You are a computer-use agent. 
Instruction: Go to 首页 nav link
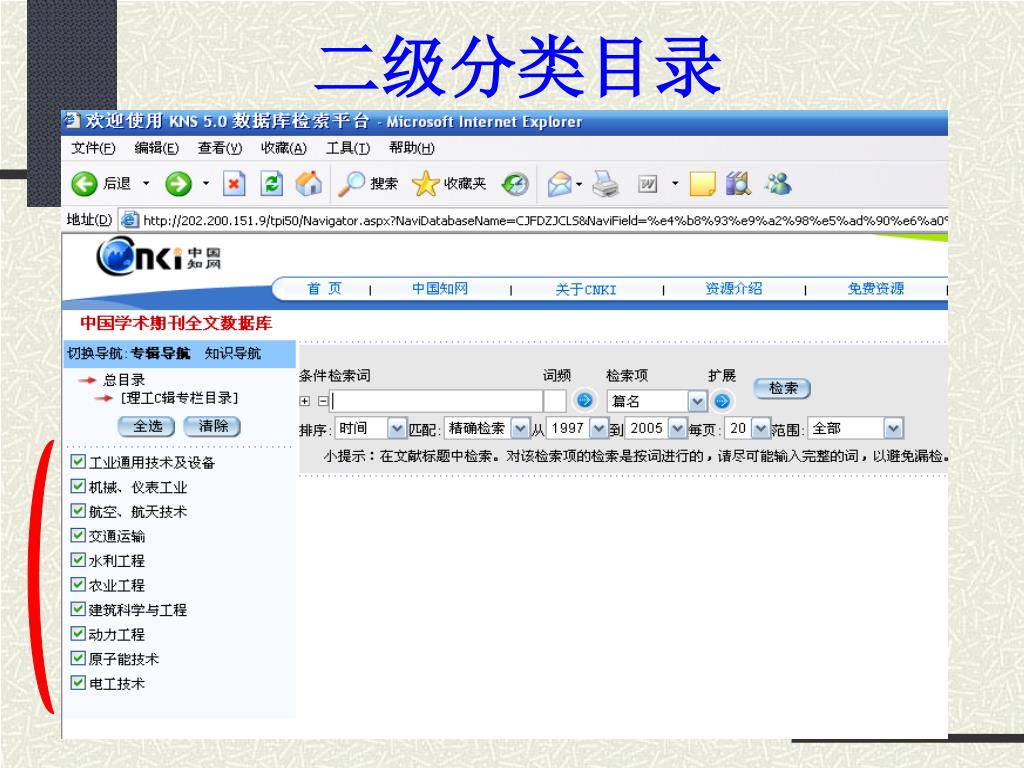[325, 289]
